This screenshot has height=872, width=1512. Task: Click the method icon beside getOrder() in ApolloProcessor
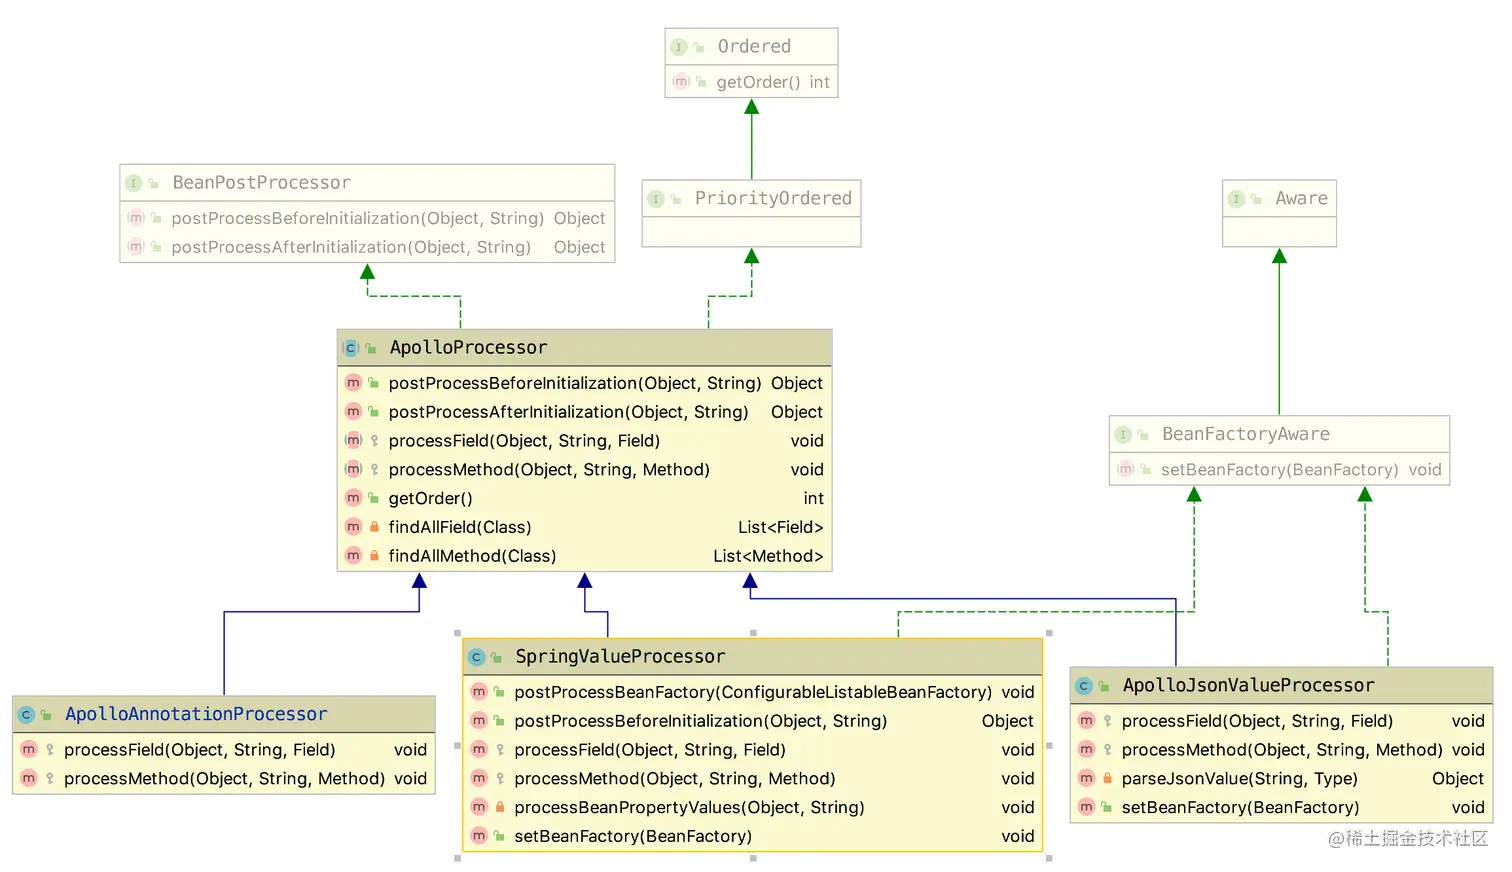[x=353, y=498]
